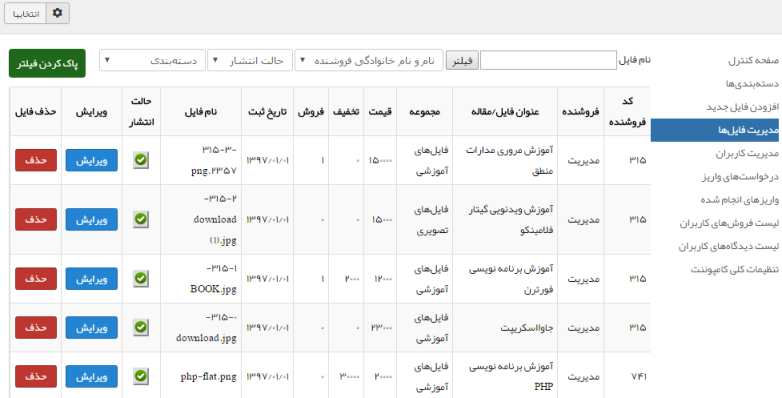Viewport: 782px width, 398px height.
Task: Open لیست فروش‌های کاربران in sidebar
Action: 729,223
